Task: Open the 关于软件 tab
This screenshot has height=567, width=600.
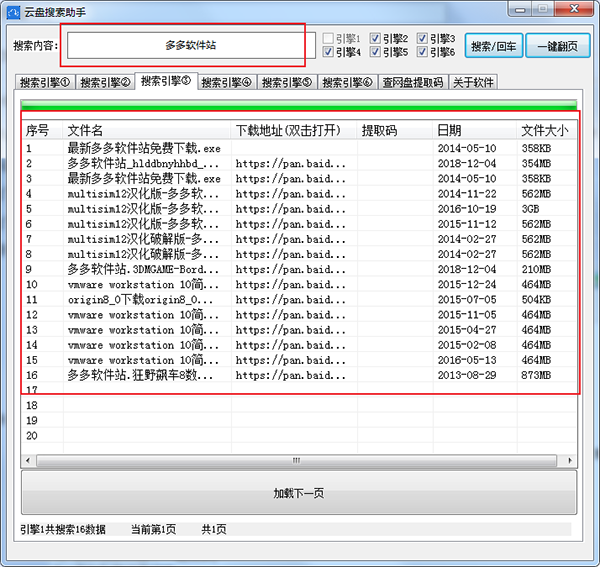Action: pos(473,82)
